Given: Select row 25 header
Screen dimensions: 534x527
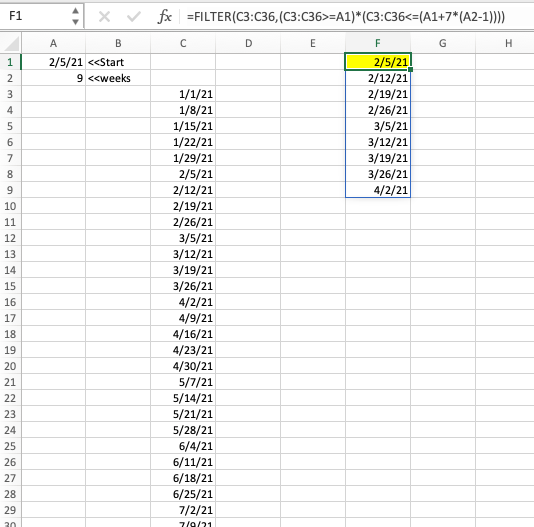Looking at the screenshot, I should click(x=10, y=446).
